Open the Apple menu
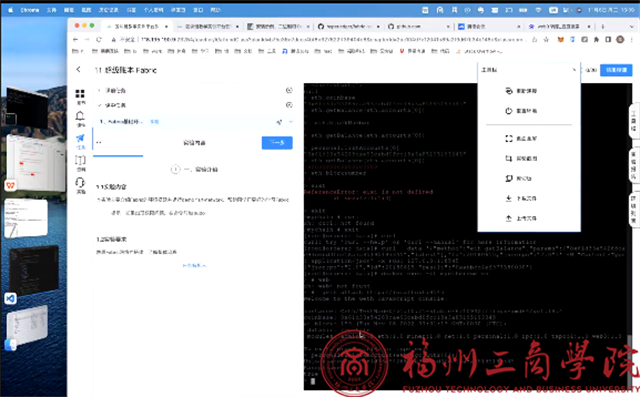 [11, 10]
